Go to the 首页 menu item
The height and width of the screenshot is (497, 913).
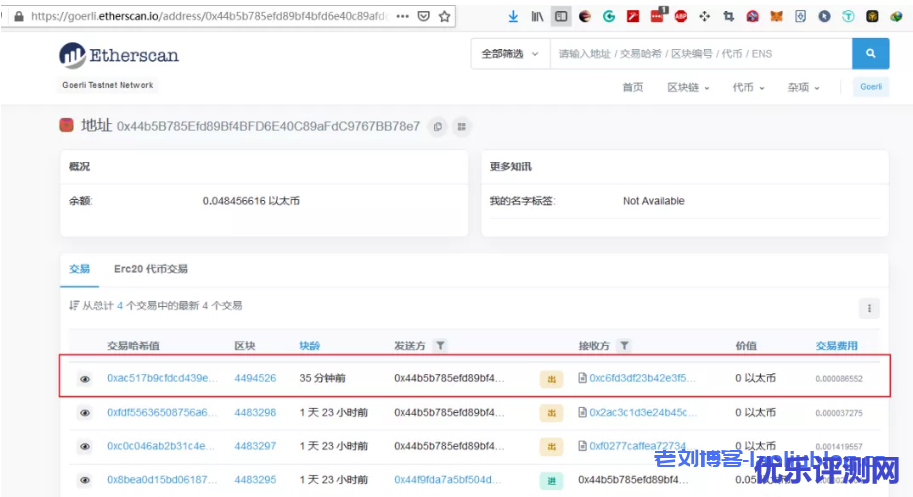pos(632,87)
